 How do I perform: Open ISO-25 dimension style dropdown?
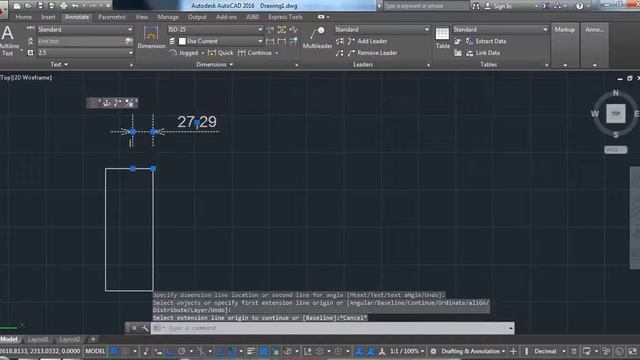215,29
